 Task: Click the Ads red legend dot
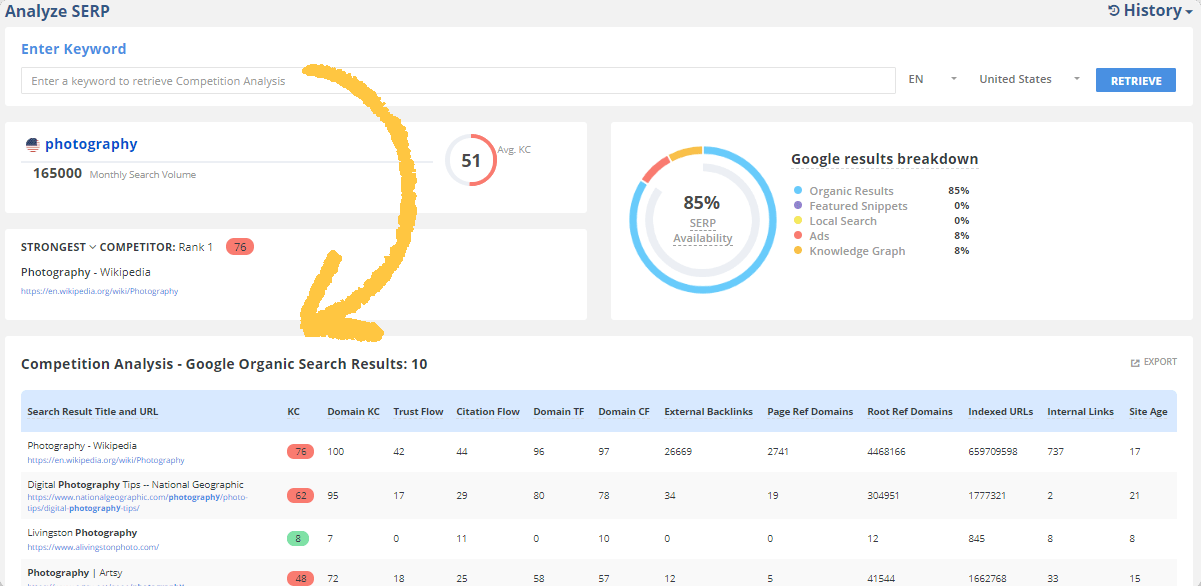[798, 236]
